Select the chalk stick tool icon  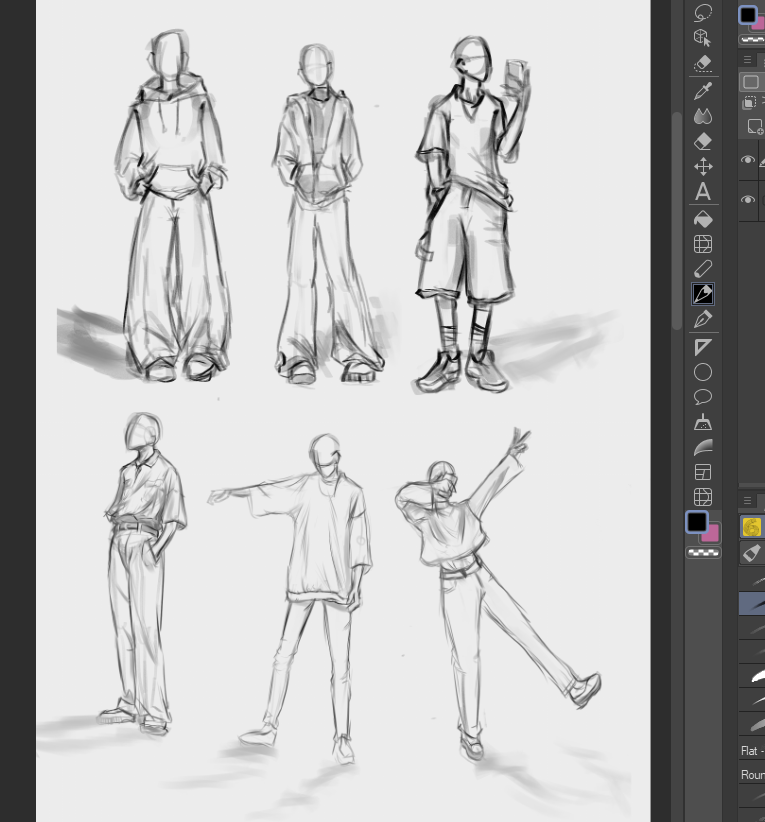click(703, 269)
